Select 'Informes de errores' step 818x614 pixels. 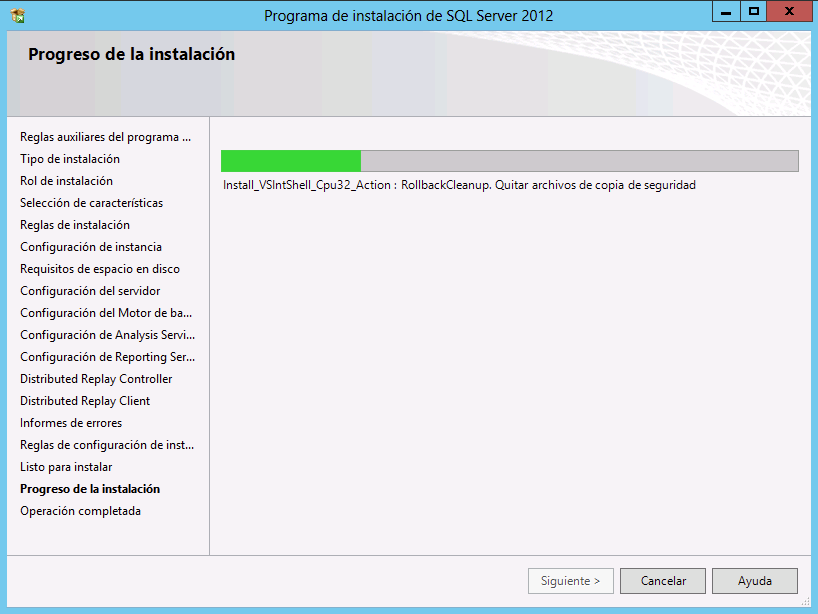(71, 423)
